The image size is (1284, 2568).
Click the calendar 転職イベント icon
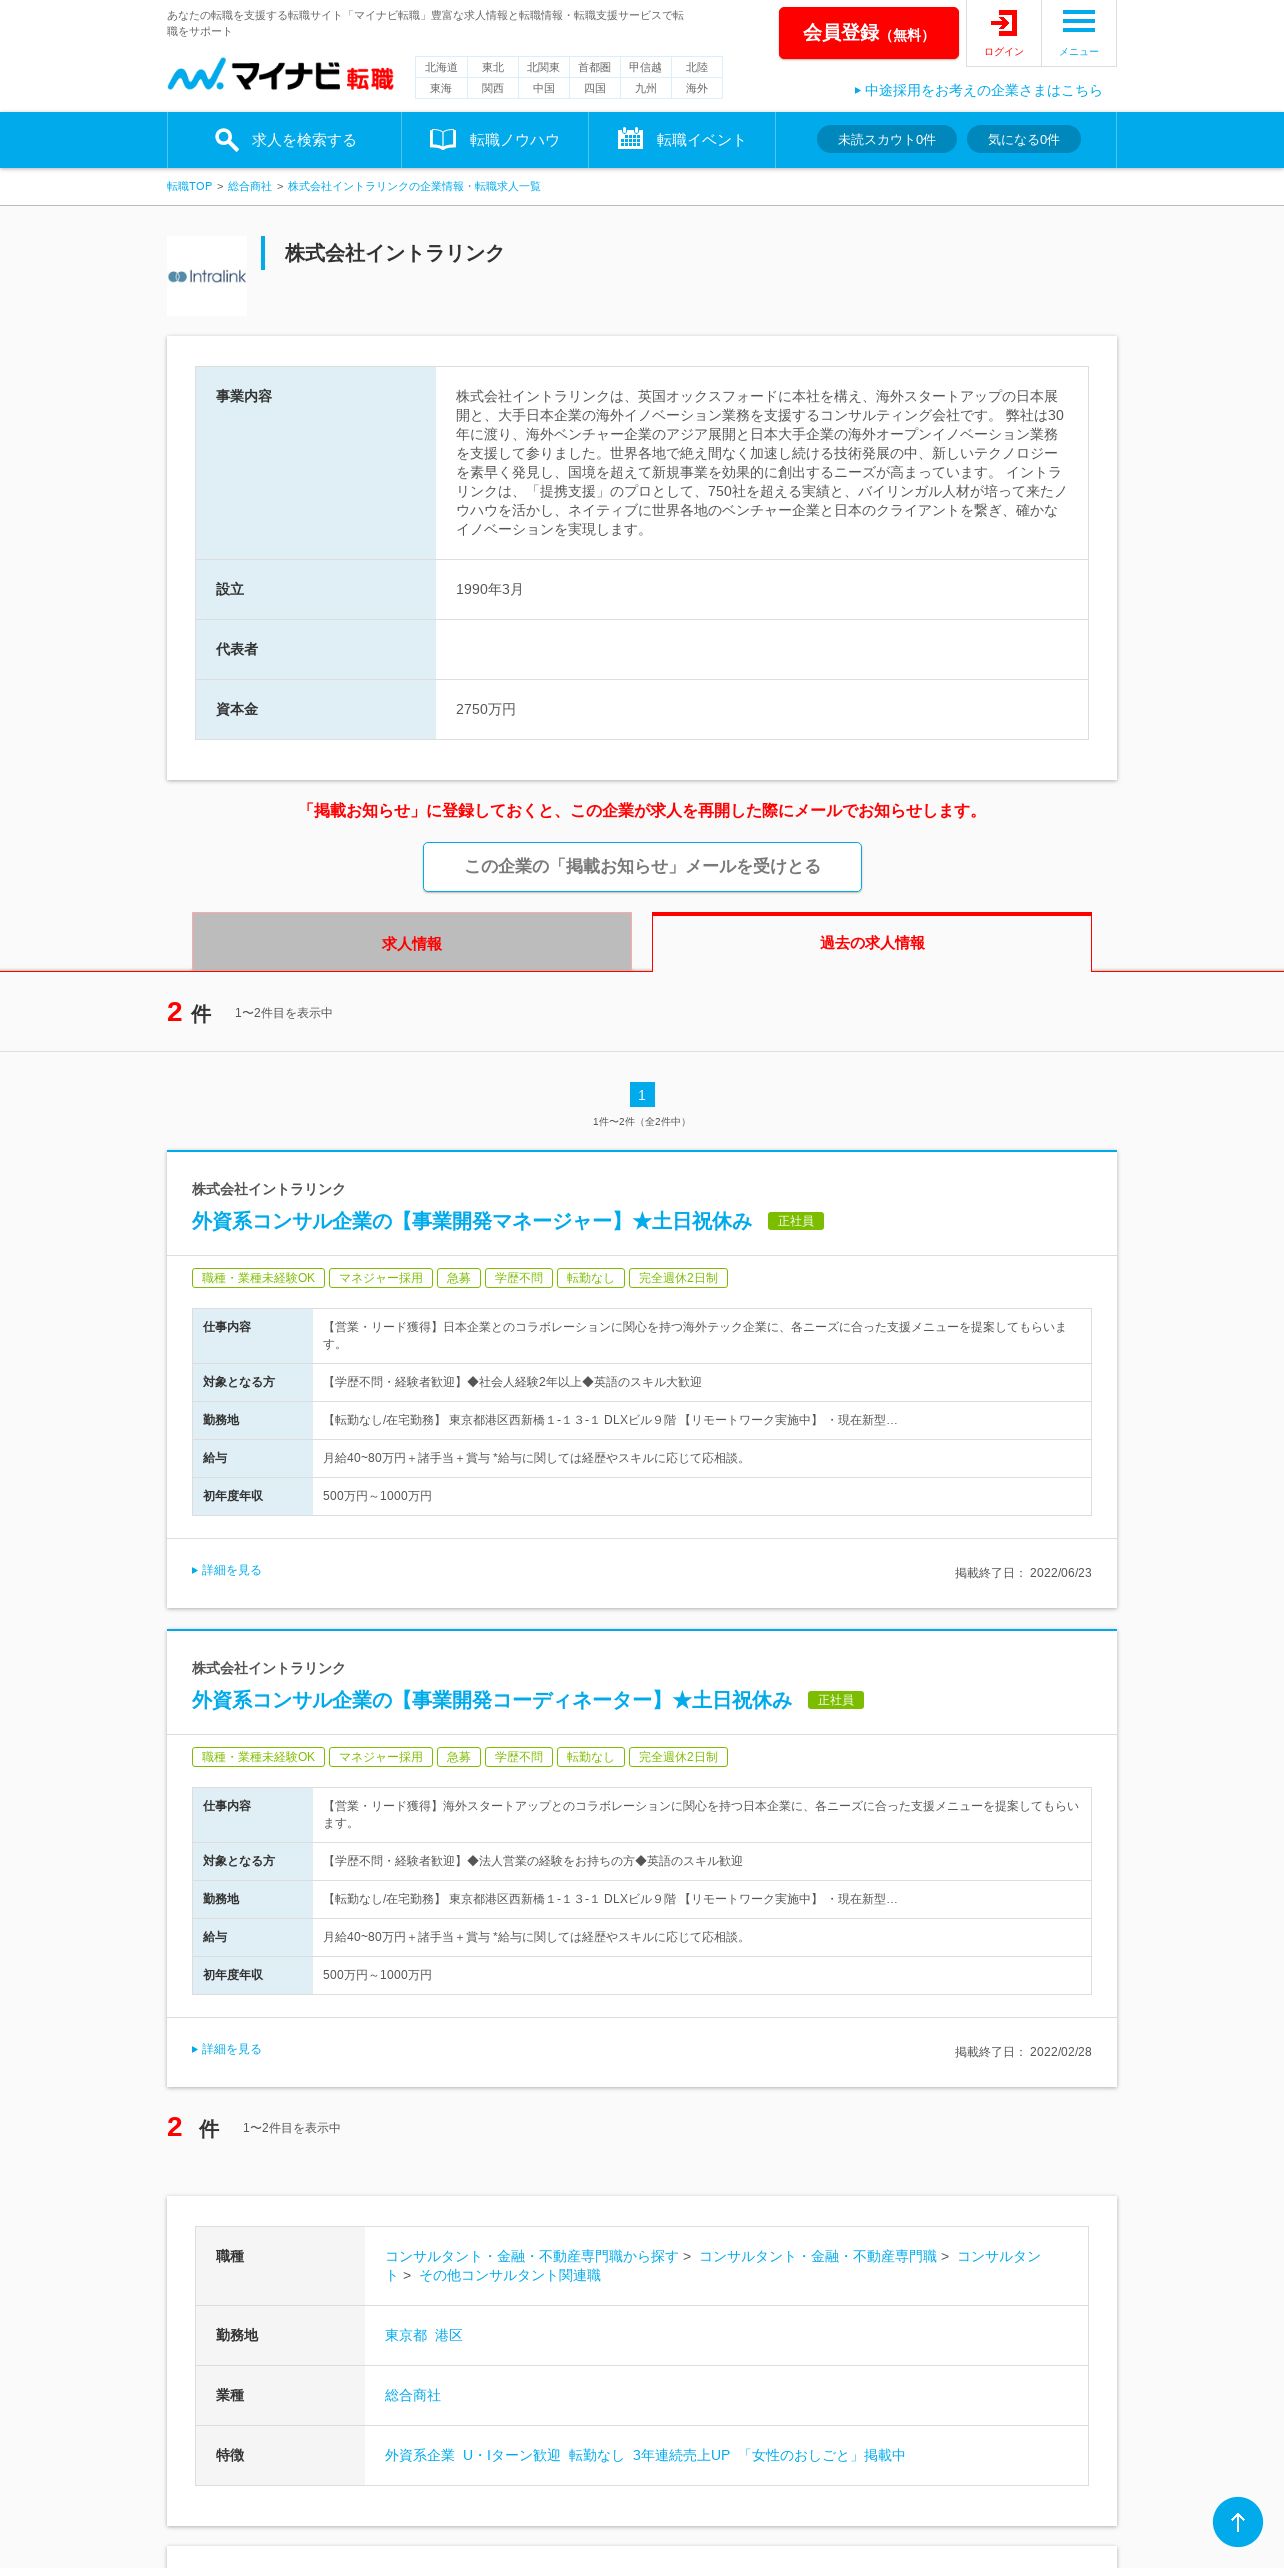click(x=630, y=138)
